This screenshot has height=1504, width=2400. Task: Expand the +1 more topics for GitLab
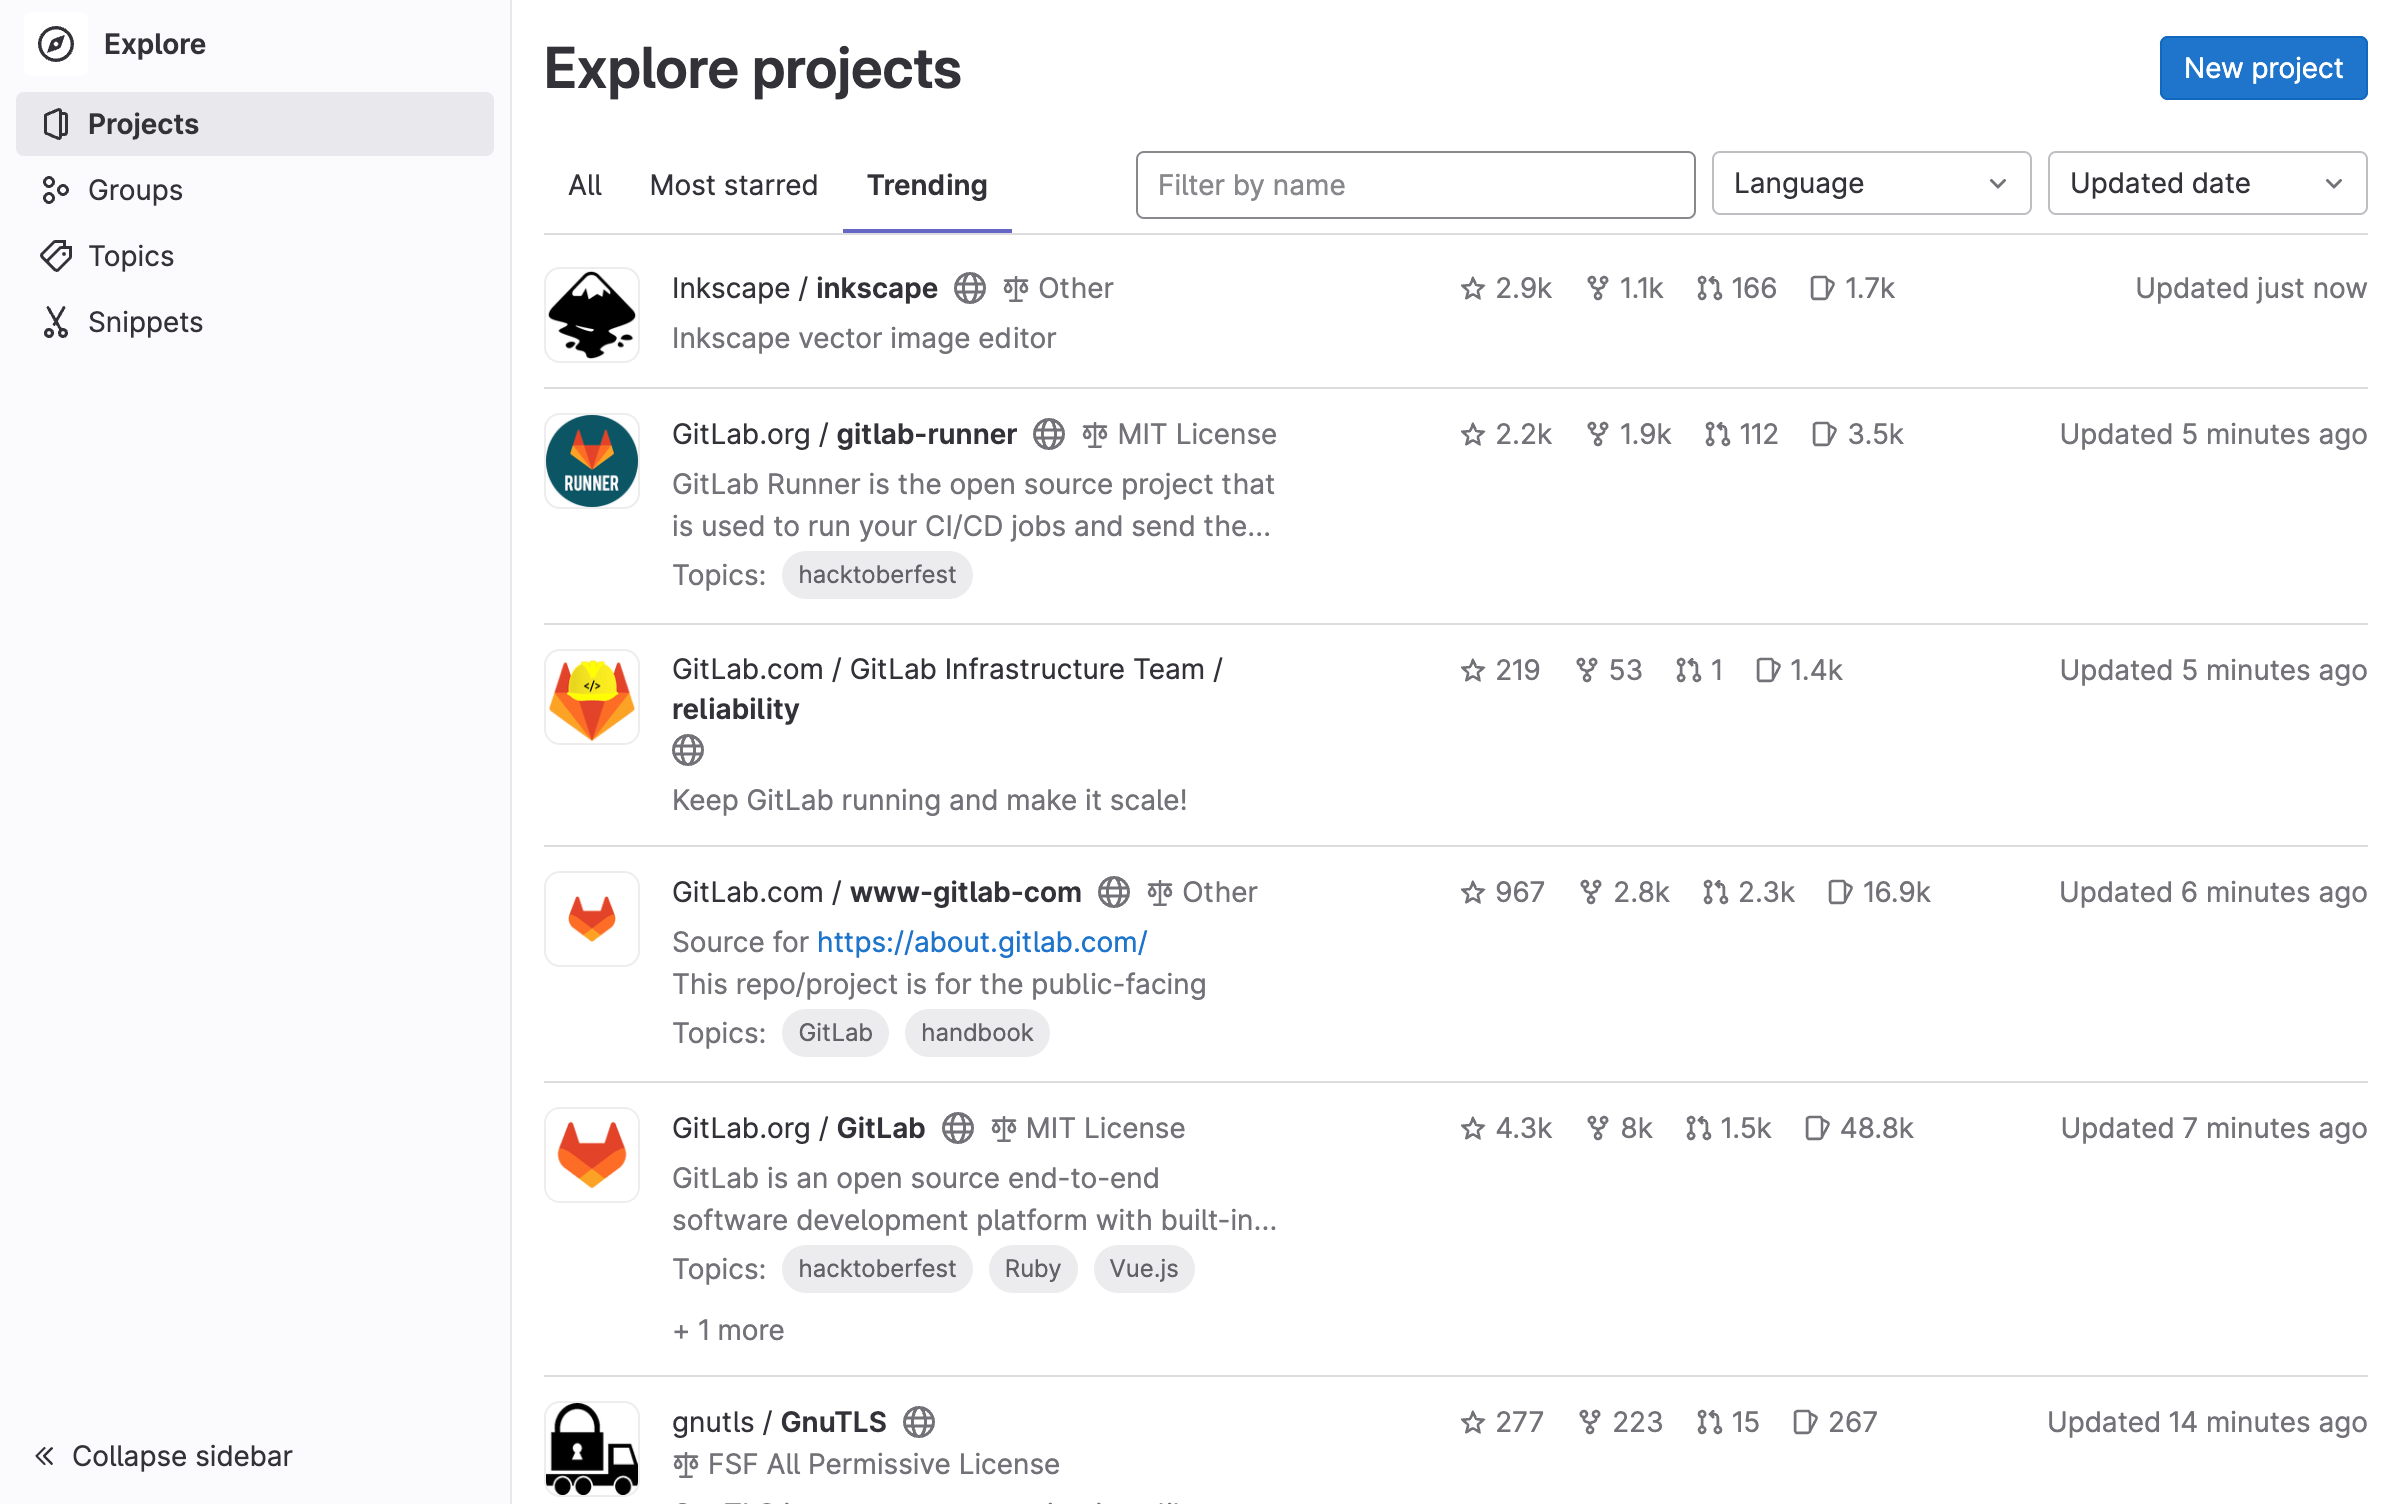pos(728,1329)
